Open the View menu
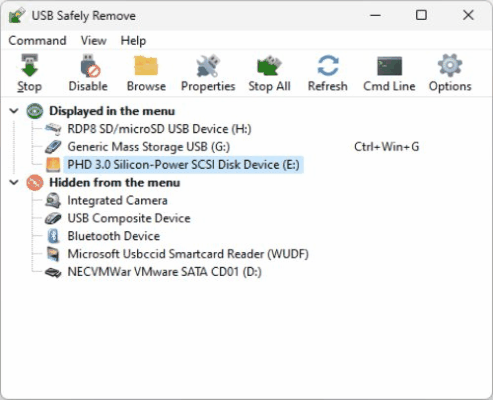 point(94,41)
